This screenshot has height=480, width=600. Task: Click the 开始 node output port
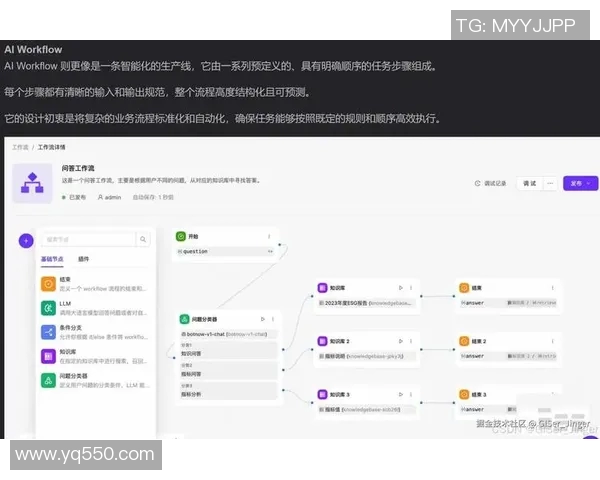pos(279,244)
